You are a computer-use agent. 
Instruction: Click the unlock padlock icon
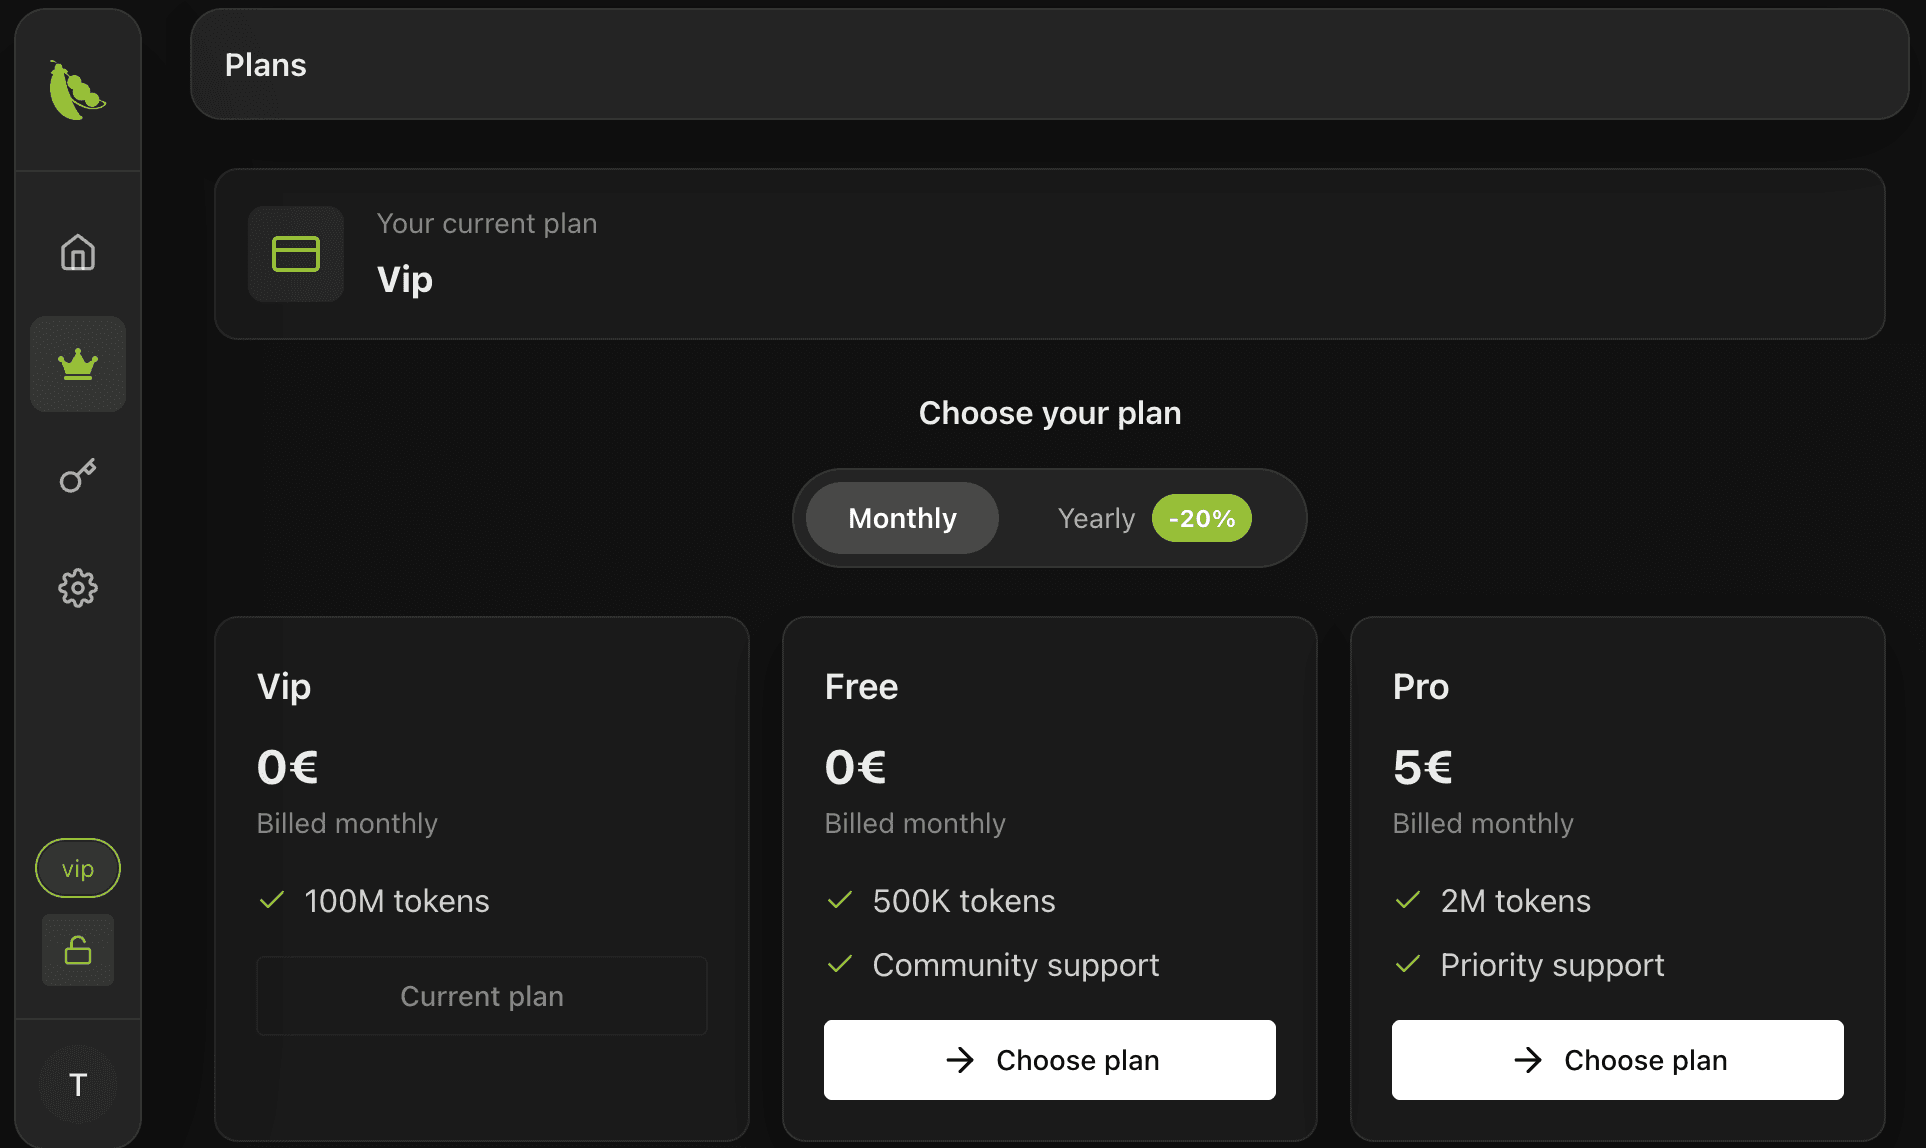click(78, 950)
